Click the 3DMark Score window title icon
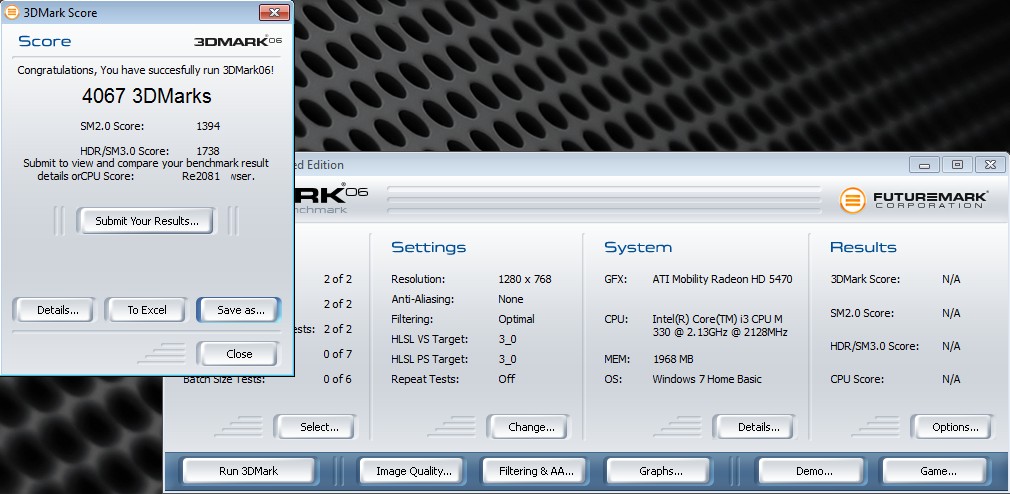1010x494 pixels. click(12, 13)
